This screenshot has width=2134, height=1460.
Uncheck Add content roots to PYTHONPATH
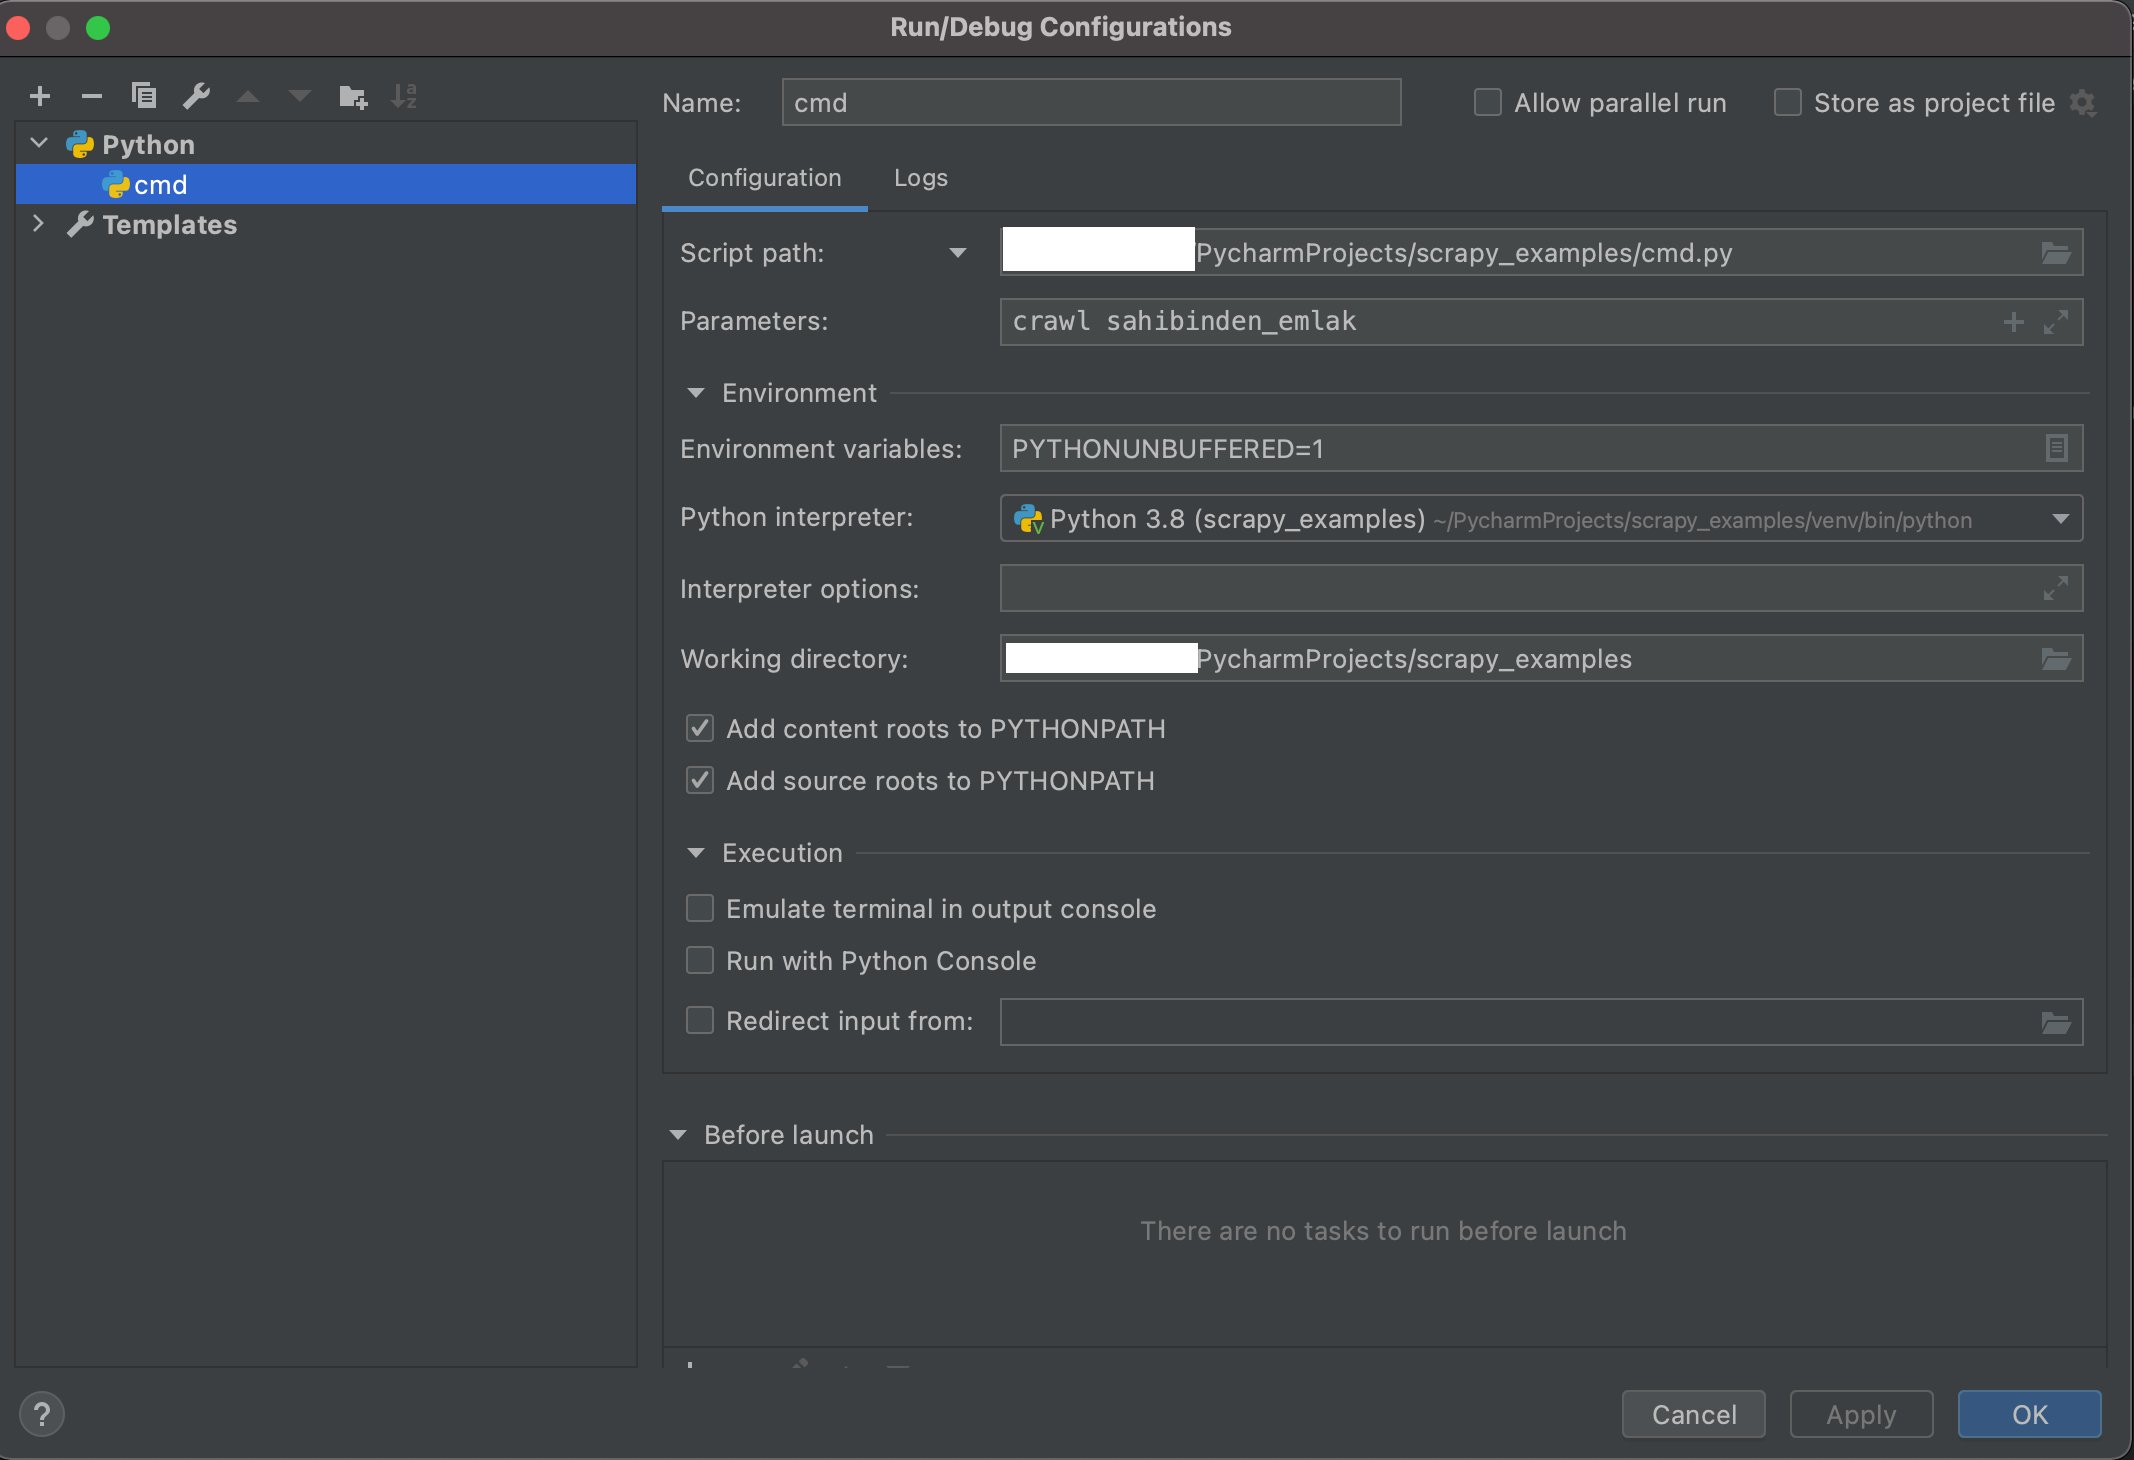700,728
